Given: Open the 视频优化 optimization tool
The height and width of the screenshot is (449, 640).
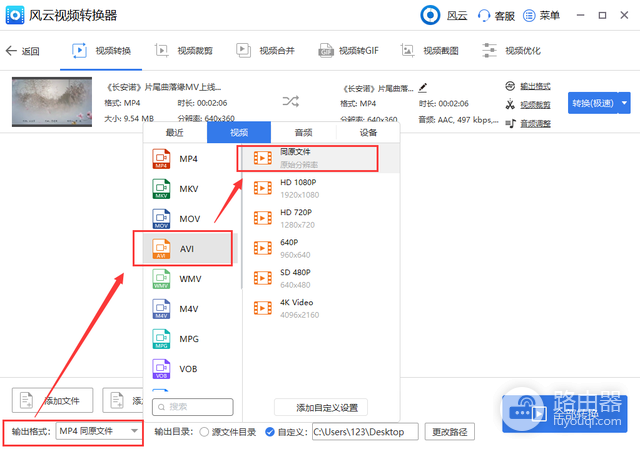Looking at the screenshot, I should tap(511, 51).
